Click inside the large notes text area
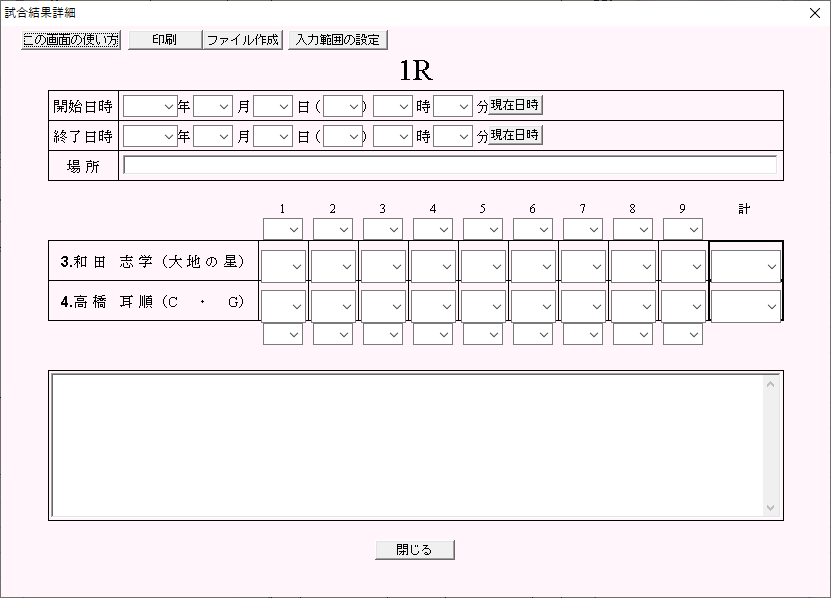831x598 pixels. pyautogui.click(x=407, y=445)
